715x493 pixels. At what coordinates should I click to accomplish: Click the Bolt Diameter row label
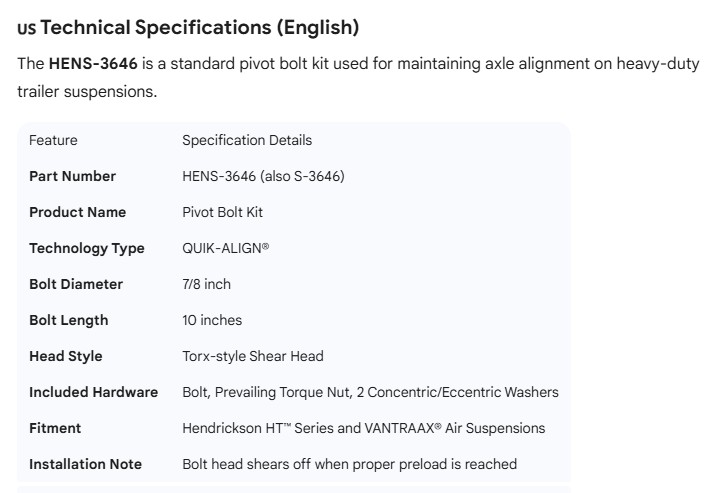pos(76,284)
